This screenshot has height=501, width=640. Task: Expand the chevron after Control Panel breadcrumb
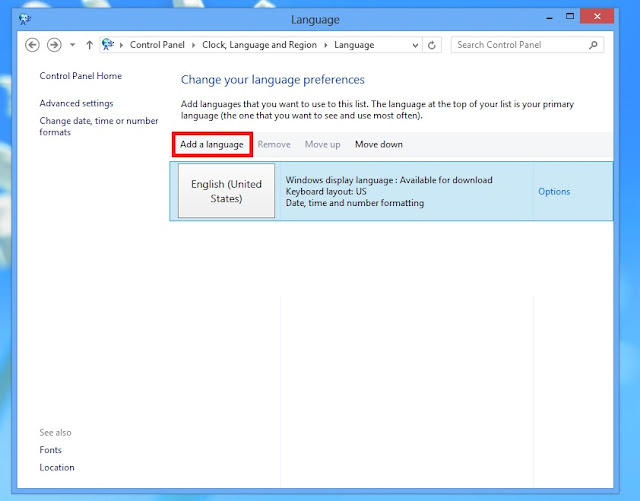click(x=193, y=45)
